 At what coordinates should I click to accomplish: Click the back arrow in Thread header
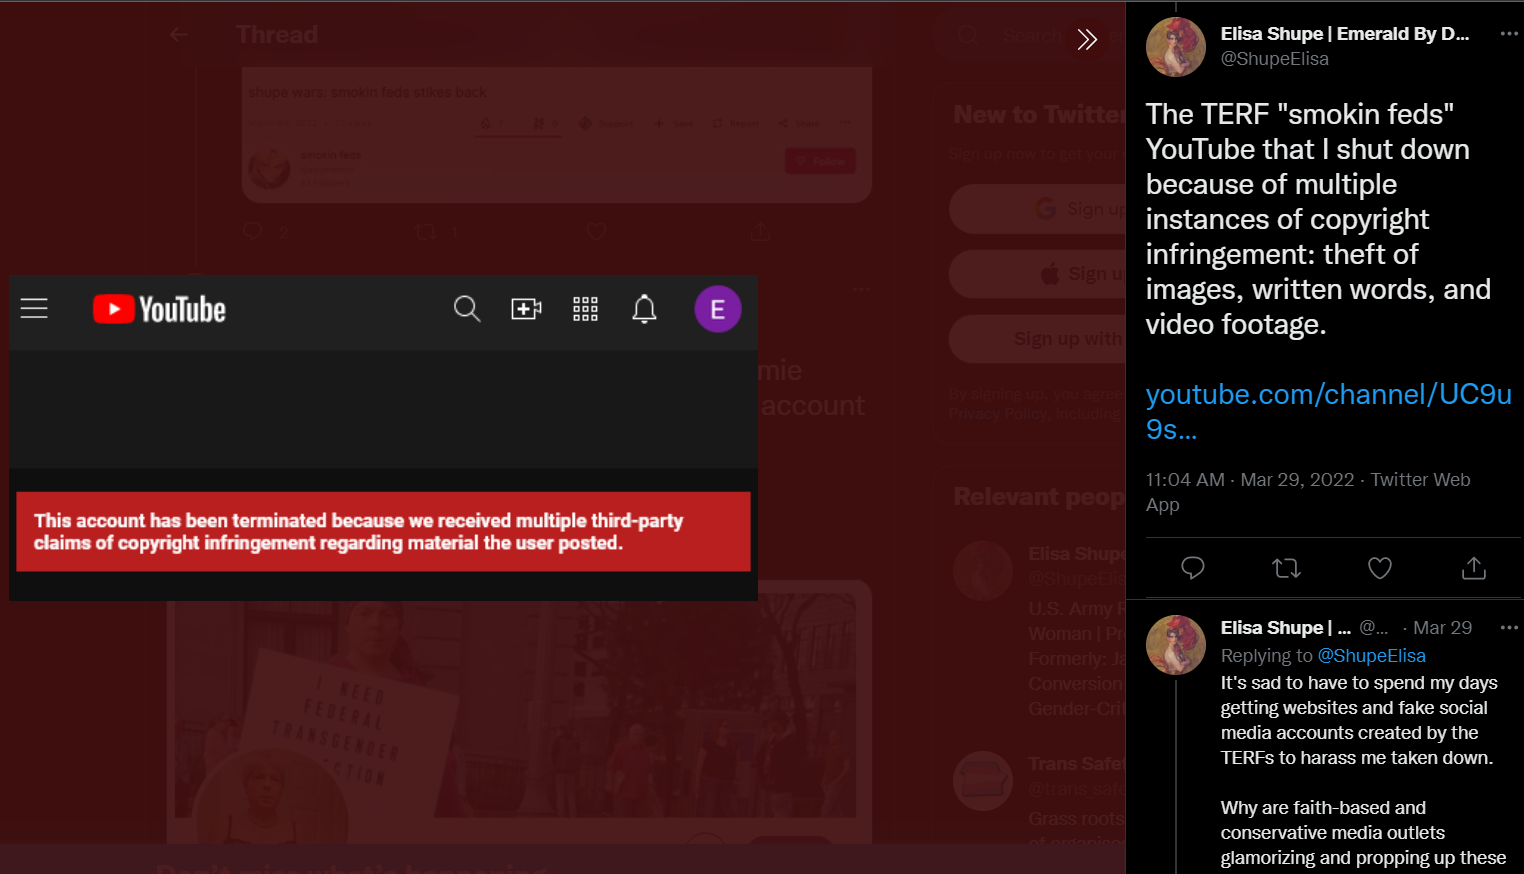point(179,35)
